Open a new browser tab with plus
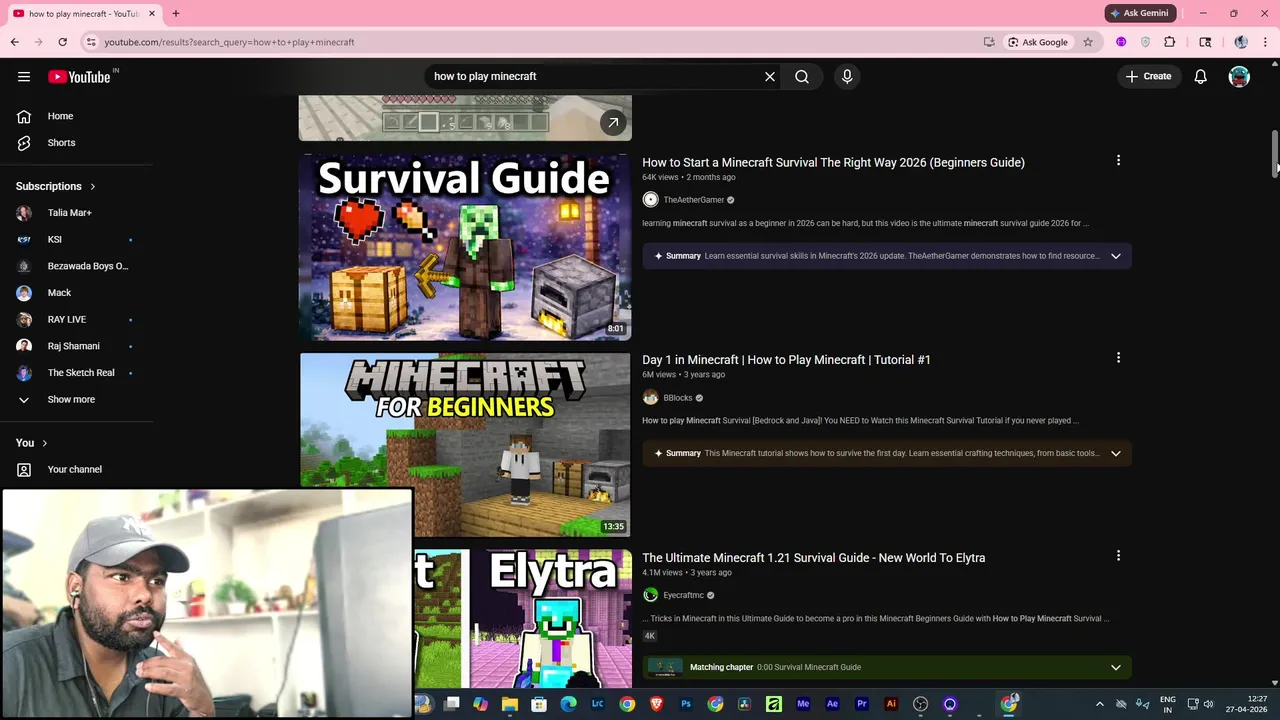This screenshot has width=1280, height=720. (176, 14)
